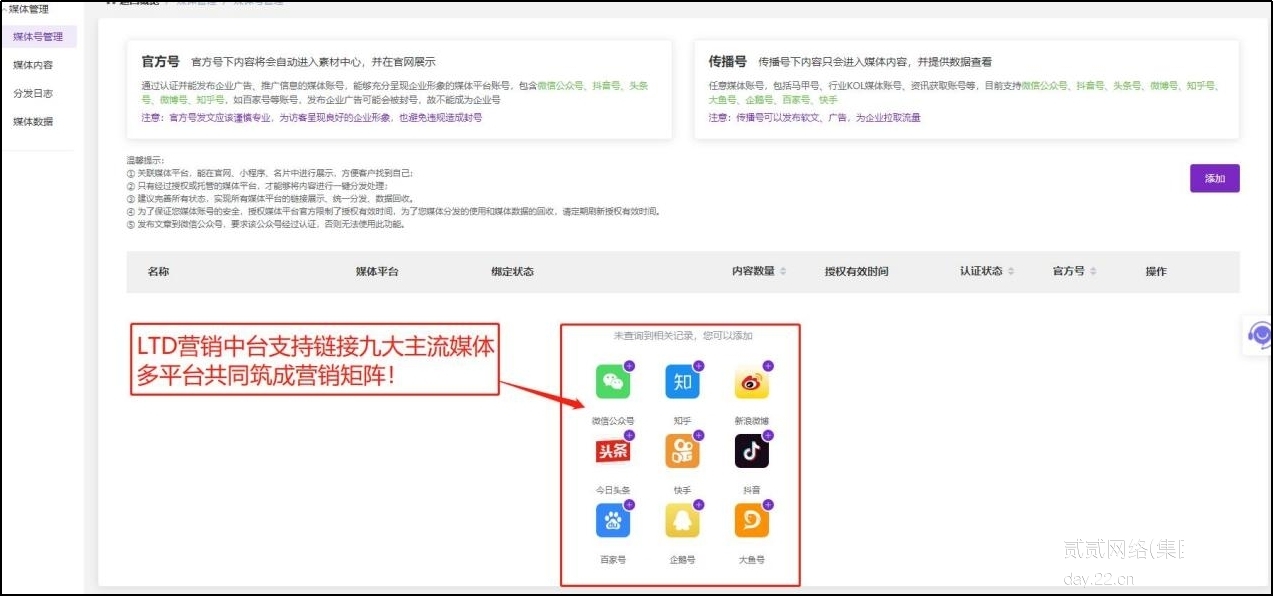Click the 官方号 info card

tap(398, 89)
